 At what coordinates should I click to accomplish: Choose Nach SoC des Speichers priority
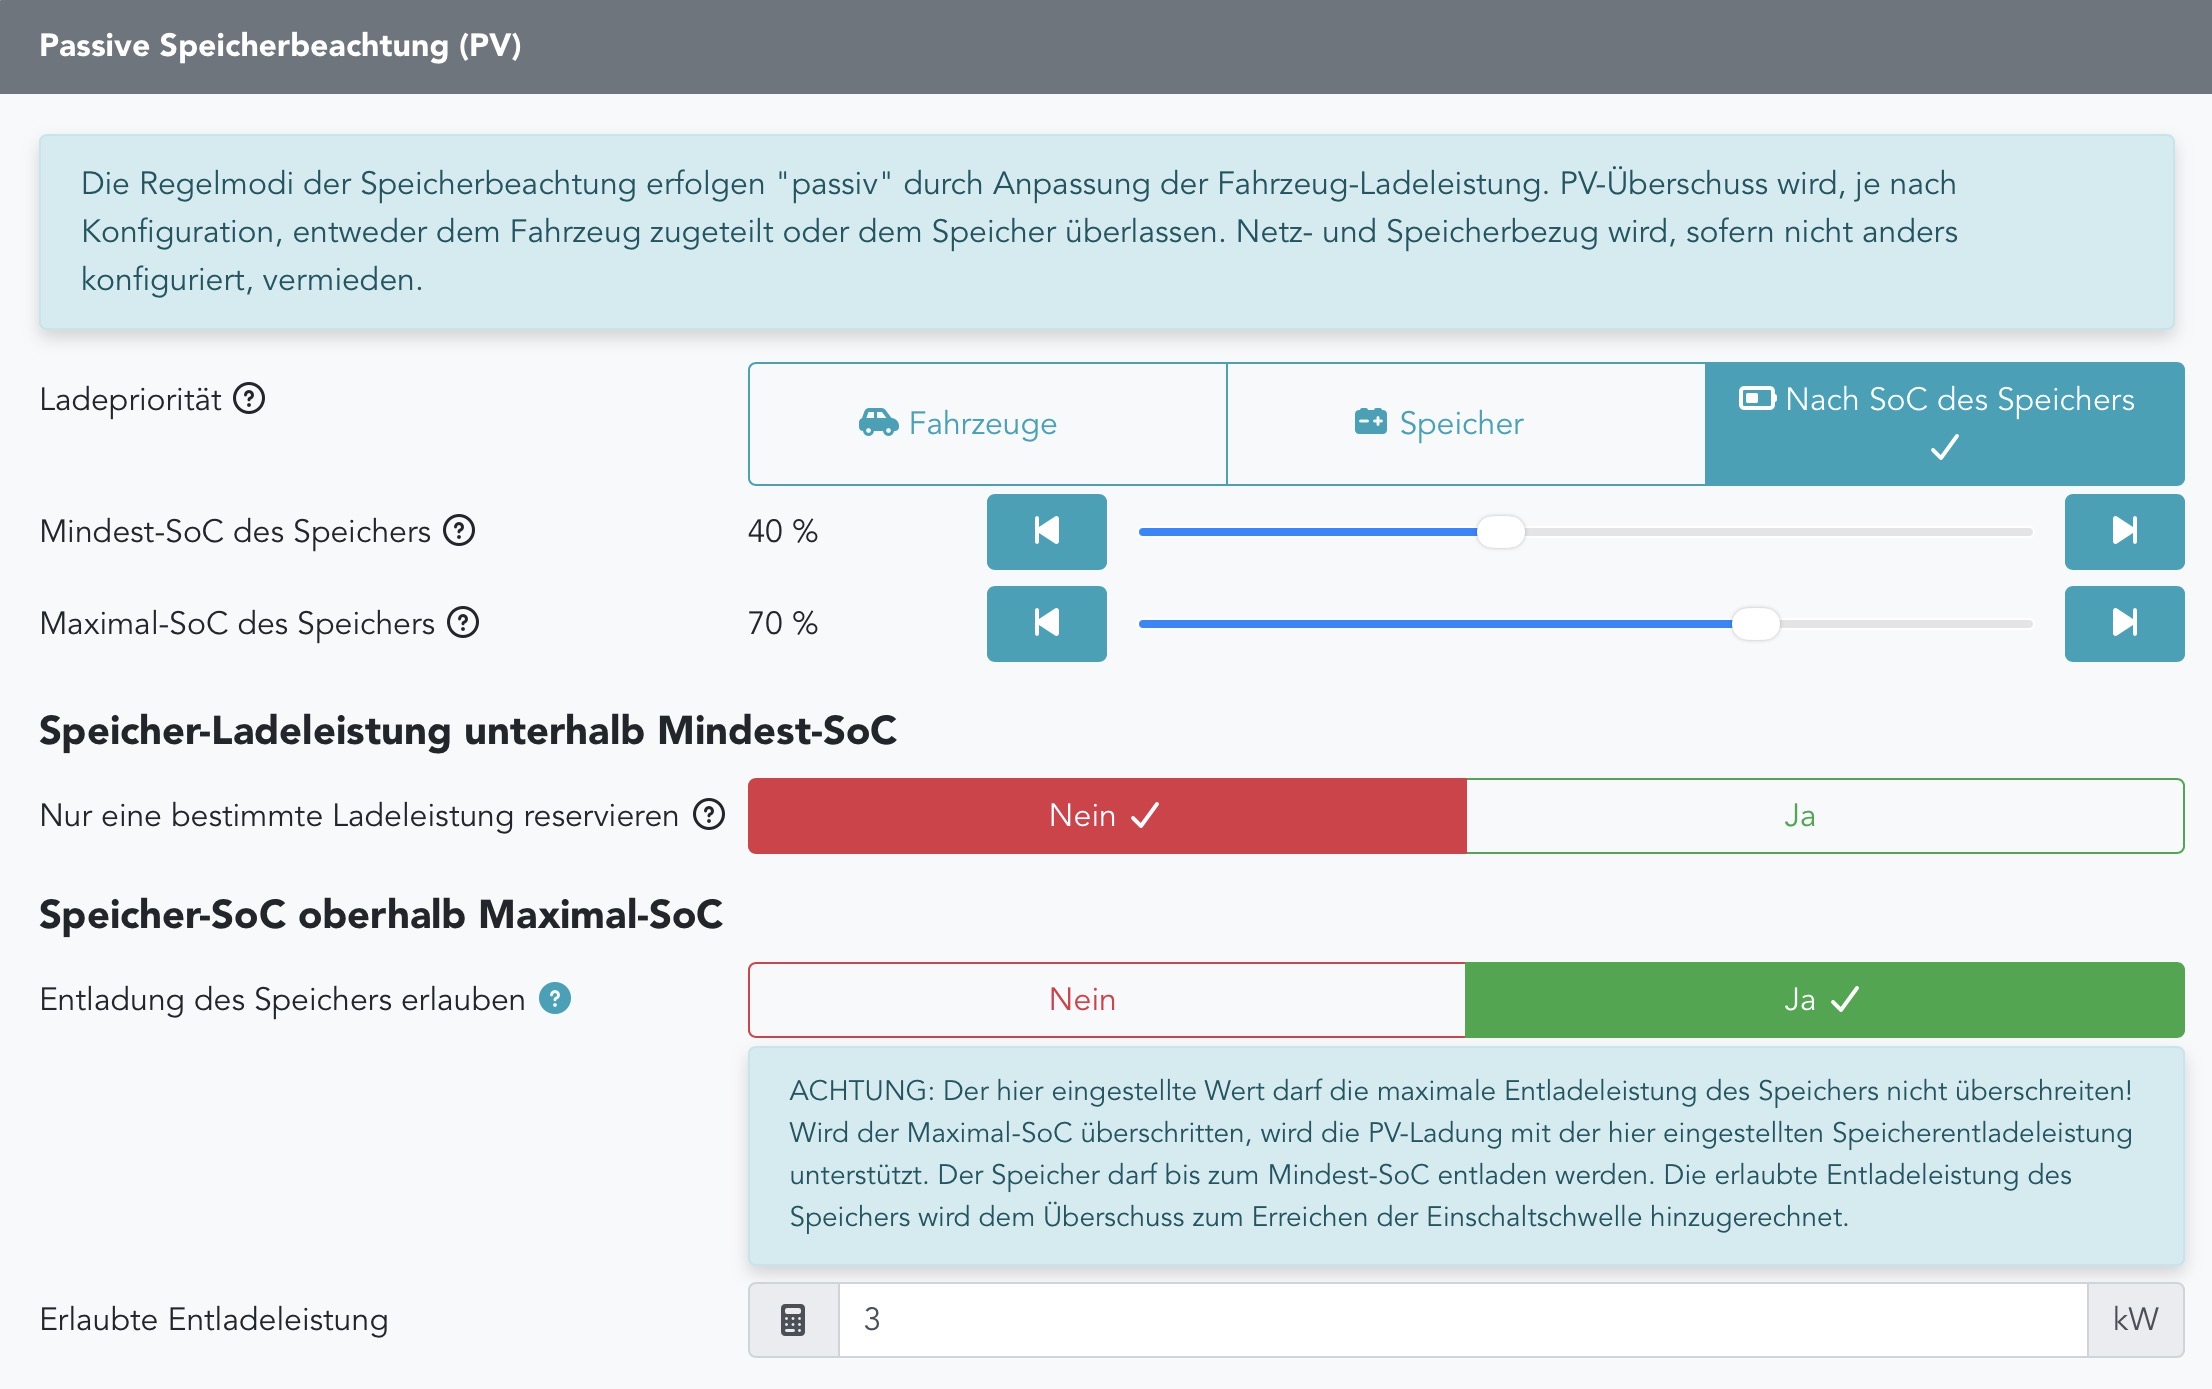(1945, 424)
